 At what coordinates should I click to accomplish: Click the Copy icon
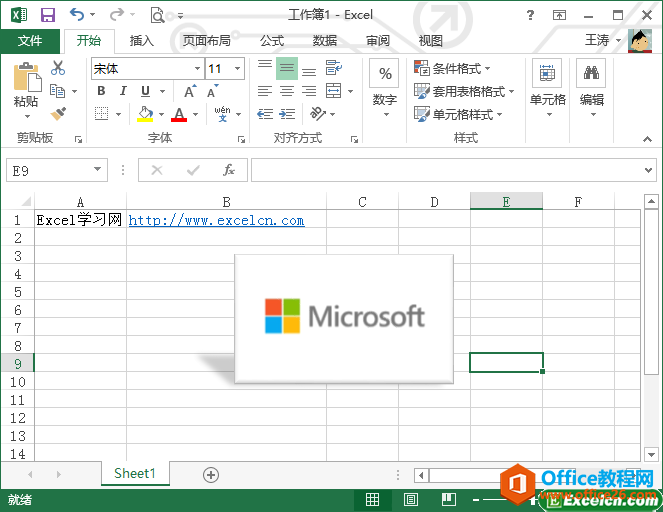click(x=58, y=90)
